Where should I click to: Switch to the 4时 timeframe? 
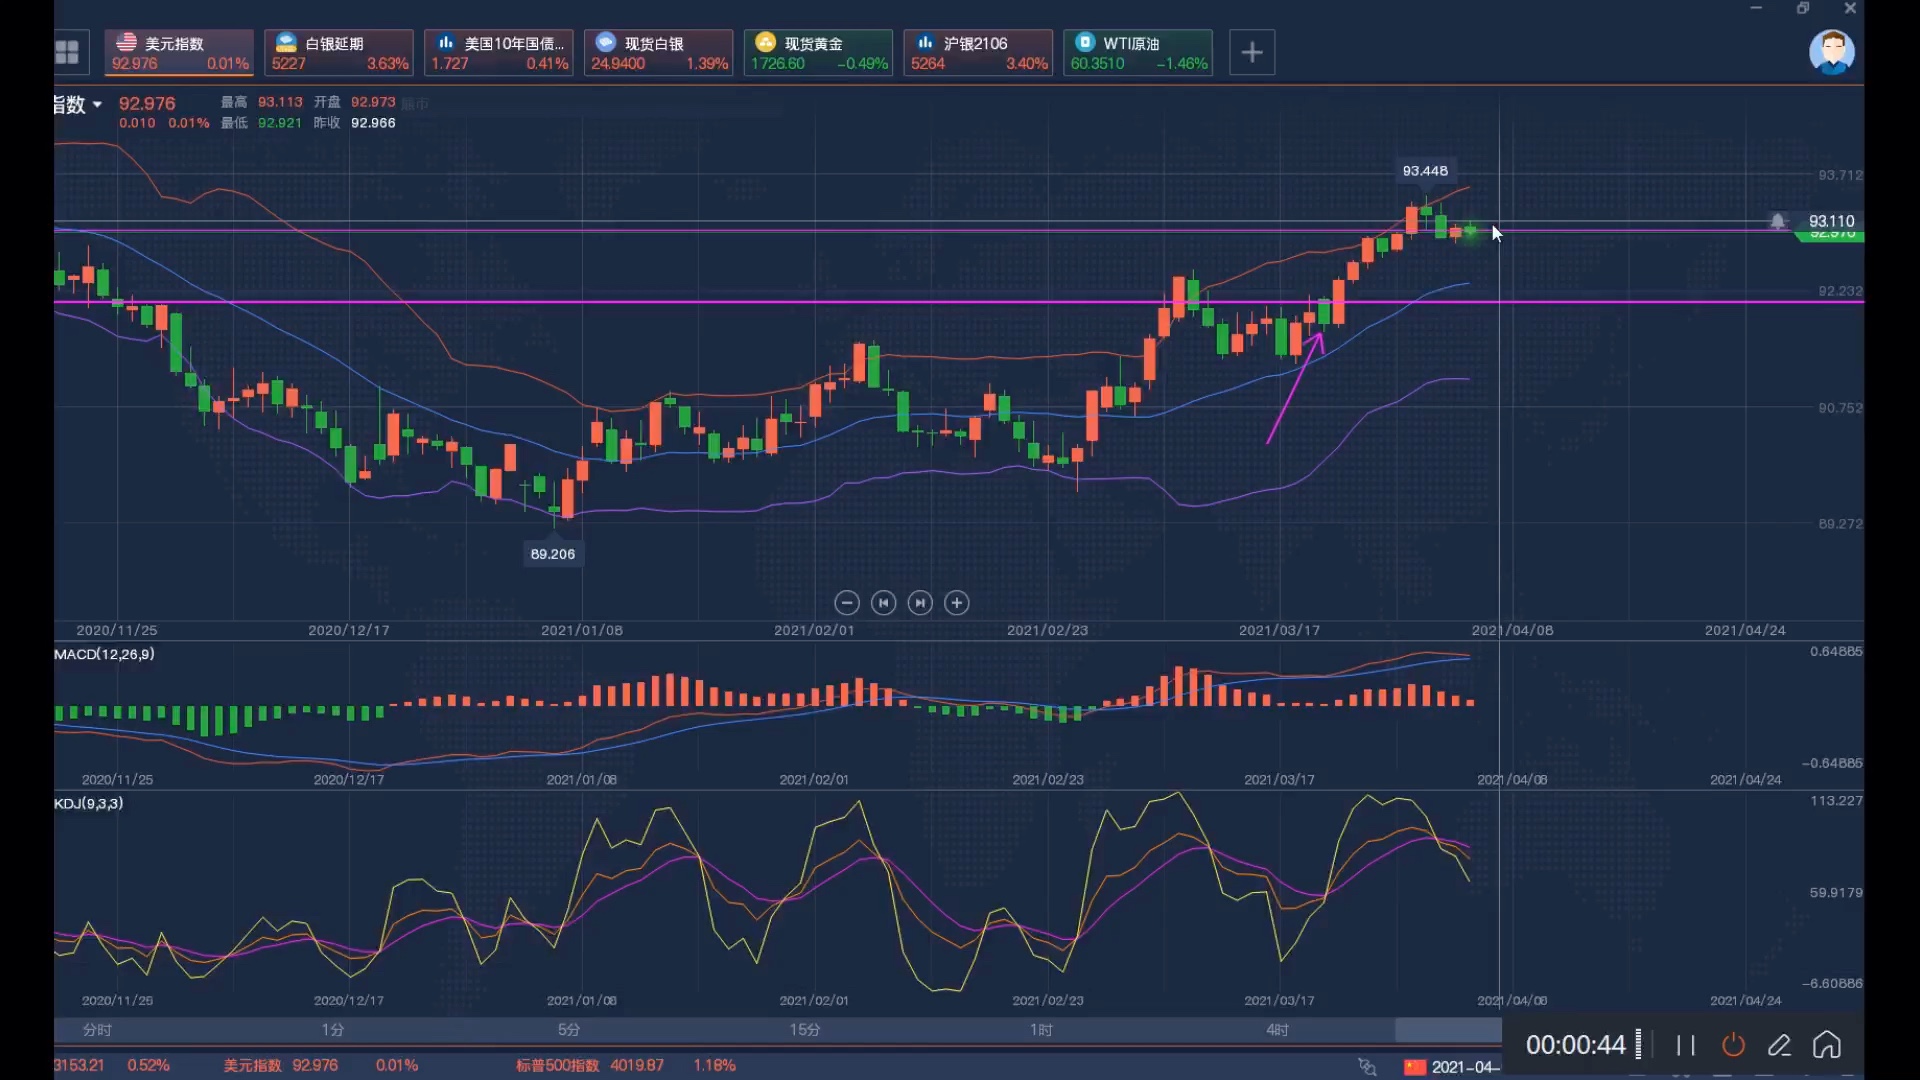coord(1277,1029)
